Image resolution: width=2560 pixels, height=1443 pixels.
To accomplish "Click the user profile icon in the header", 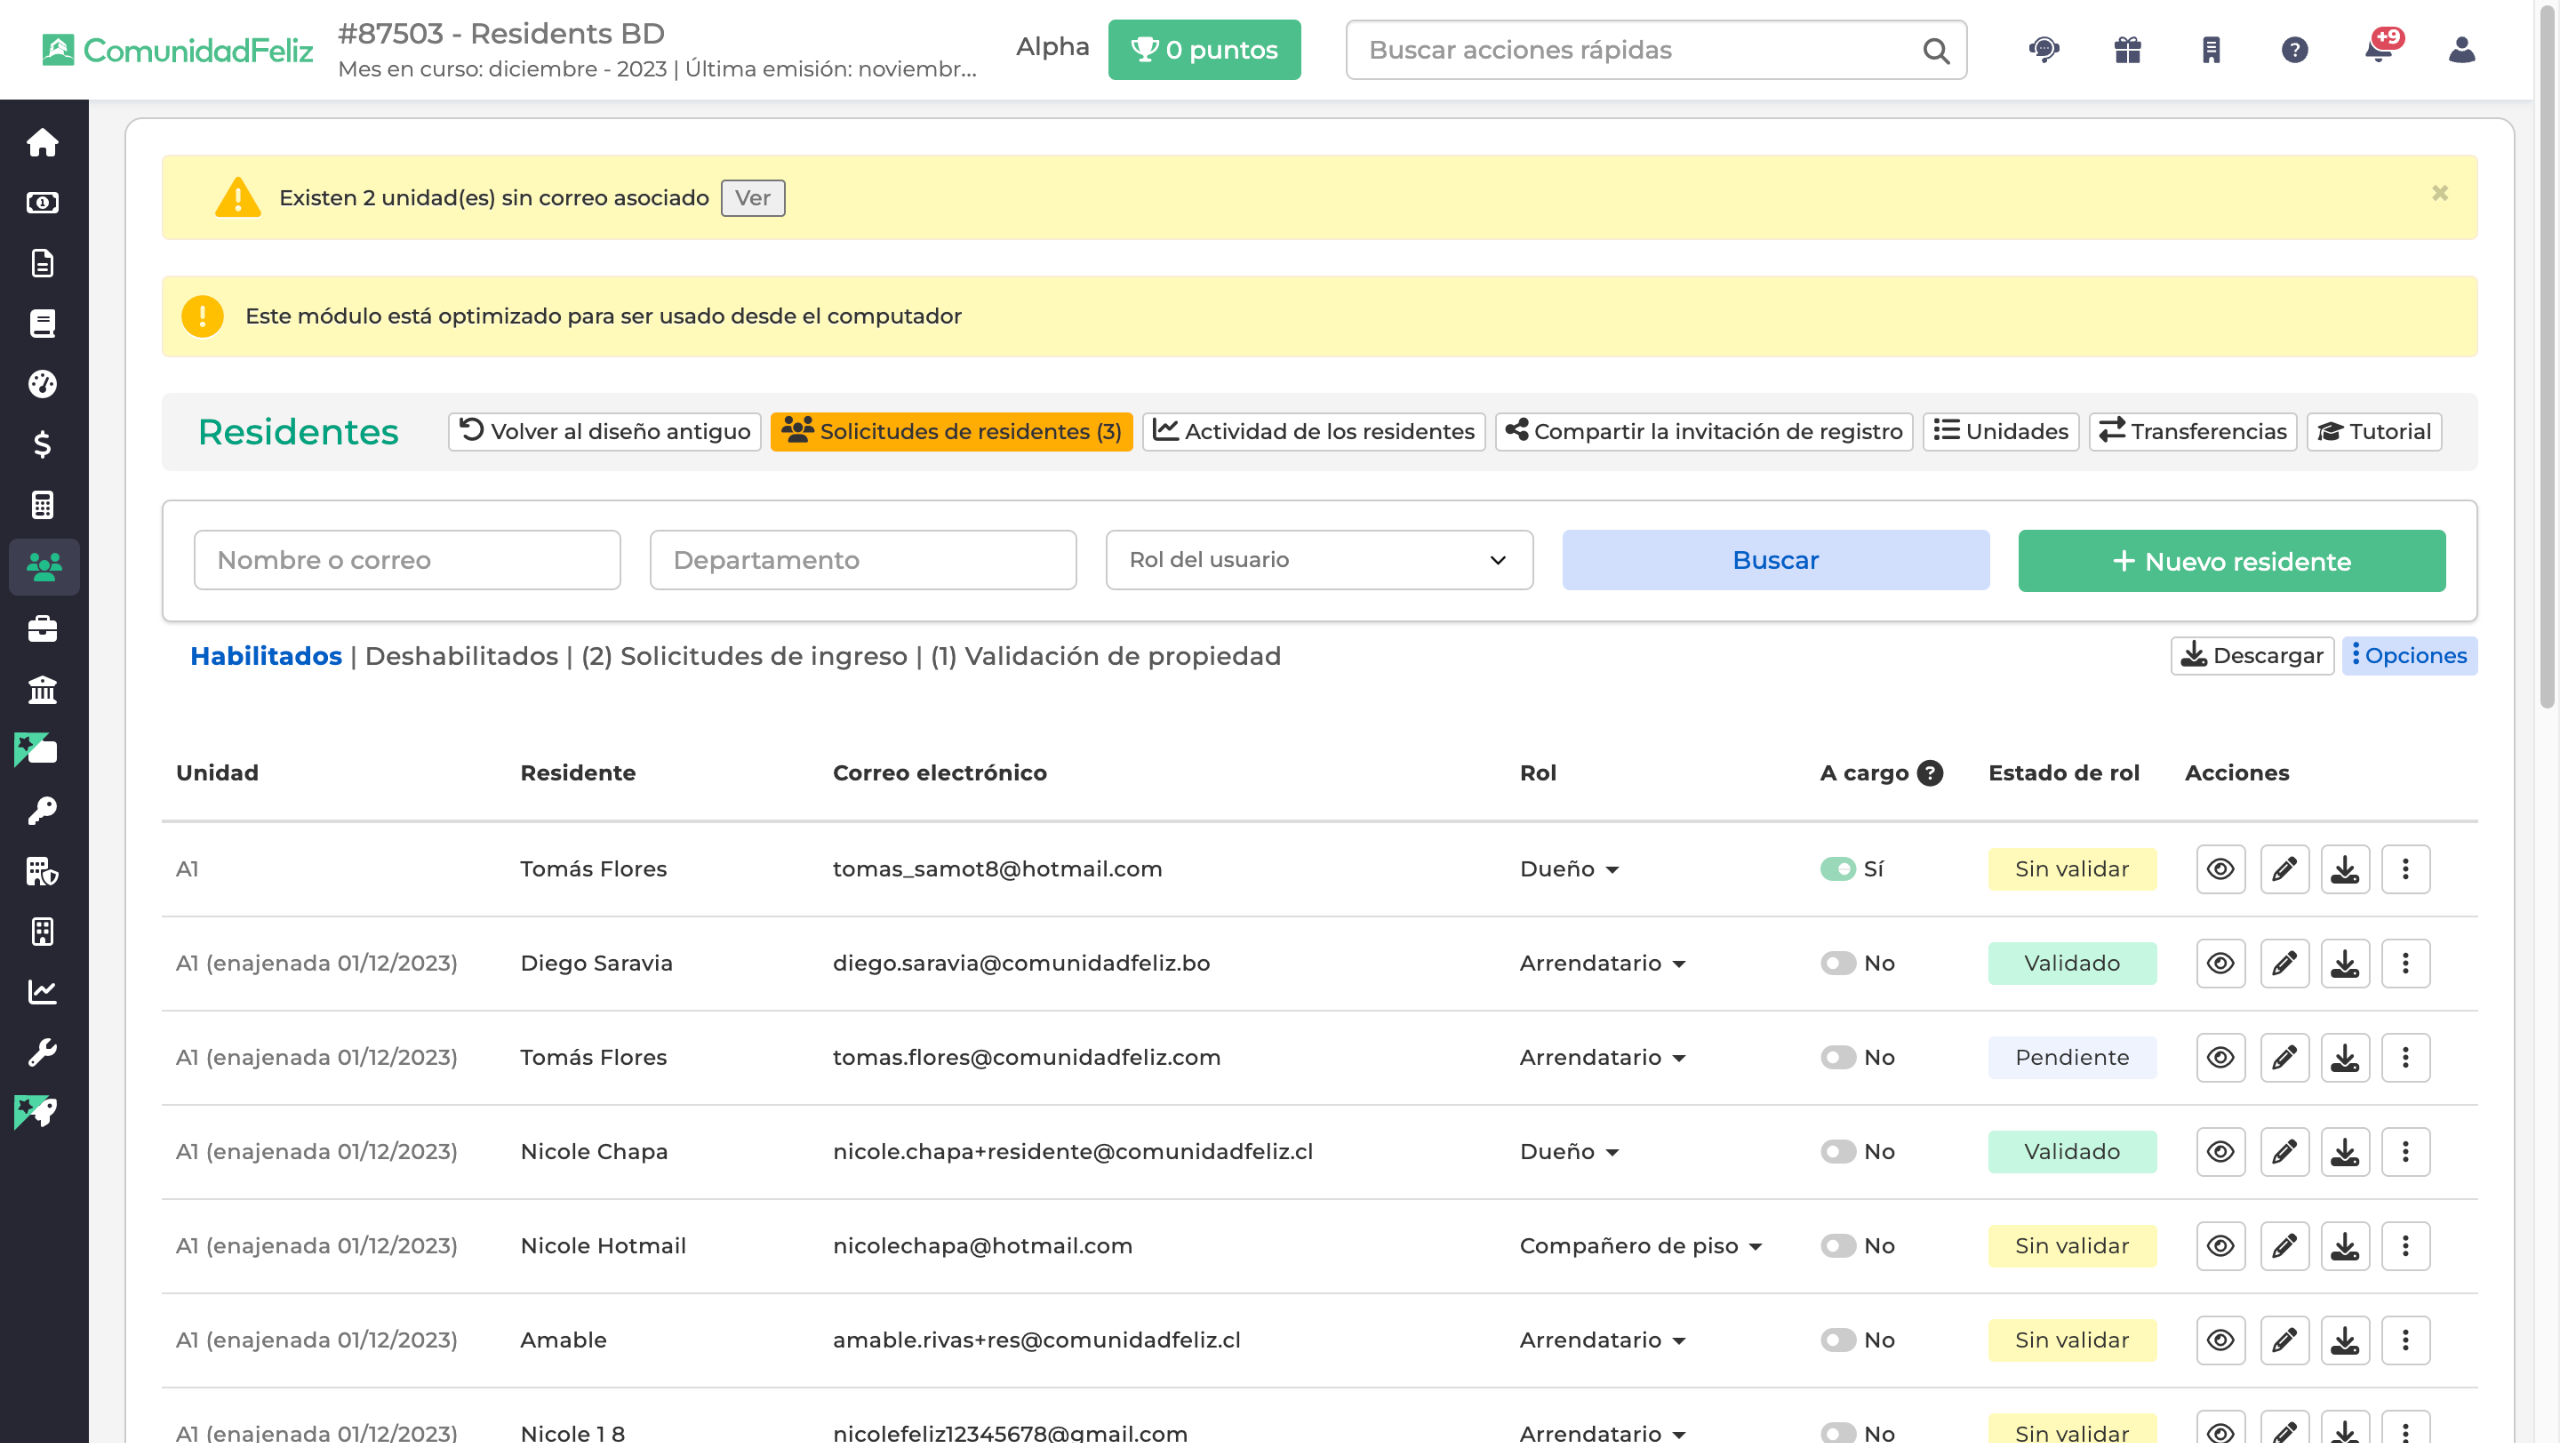I will (2461, 49).
